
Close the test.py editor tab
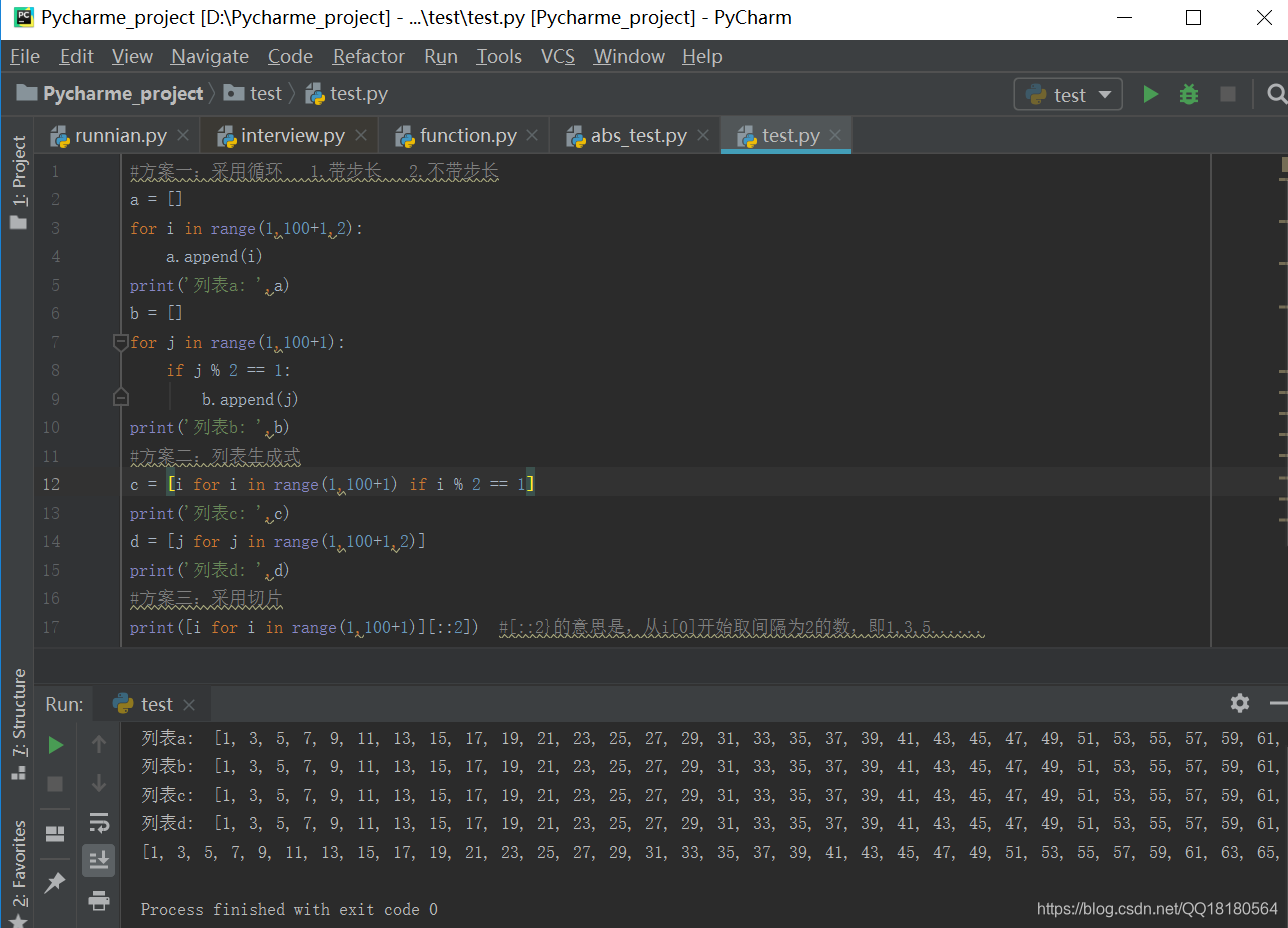click(836, 135)
